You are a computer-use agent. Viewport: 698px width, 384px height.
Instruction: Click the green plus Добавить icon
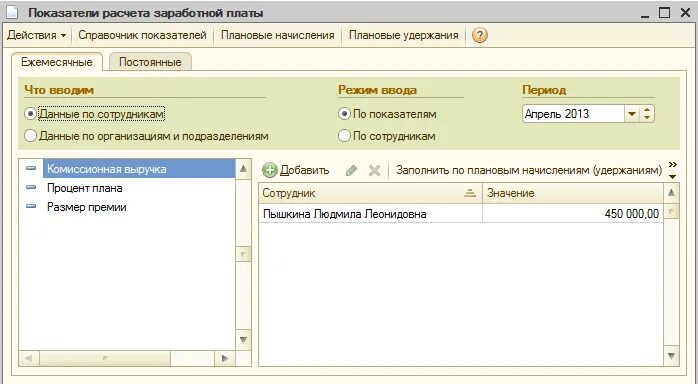270,170
